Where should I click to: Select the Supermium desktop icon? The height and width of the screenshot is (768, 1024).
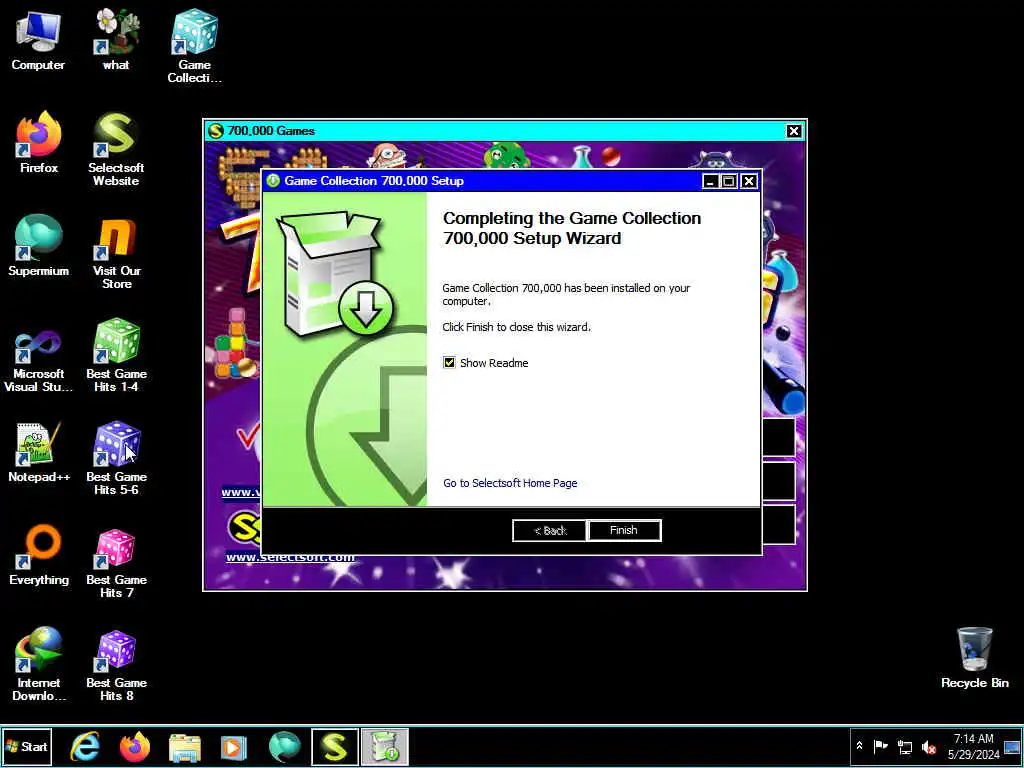point(39,246)
